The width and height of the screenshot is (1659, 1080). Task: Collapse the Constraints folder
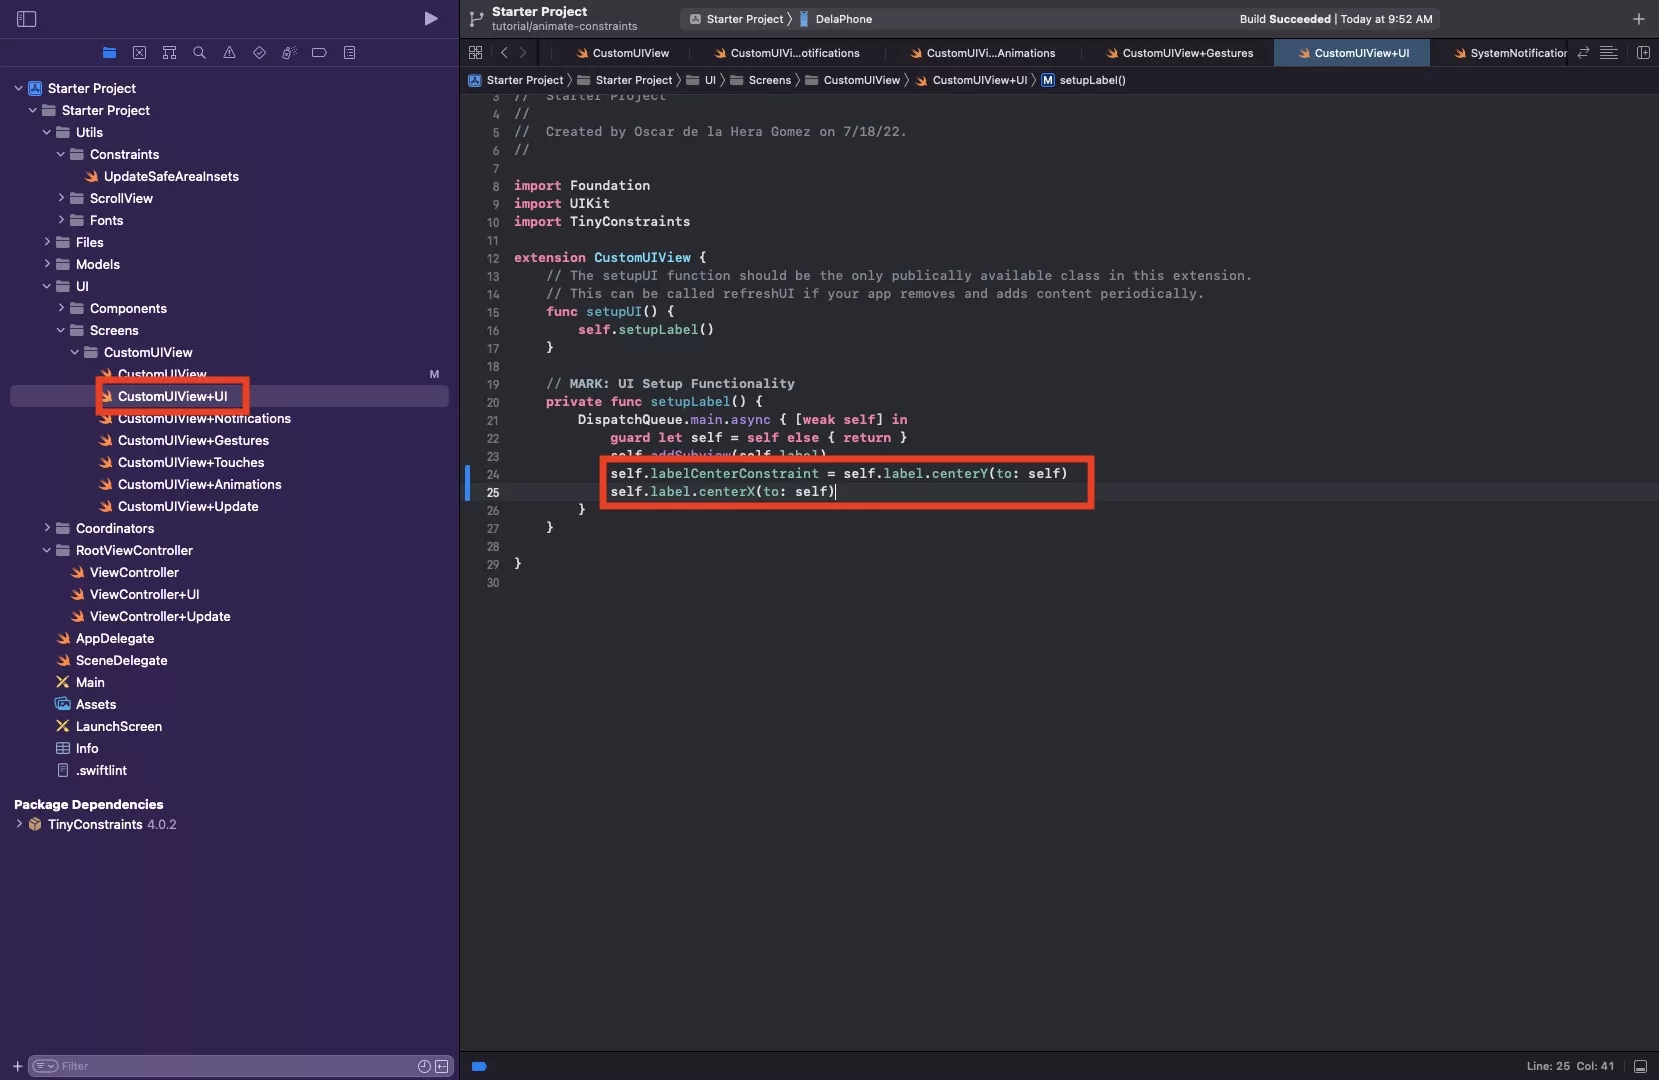[x=60, y=154]
